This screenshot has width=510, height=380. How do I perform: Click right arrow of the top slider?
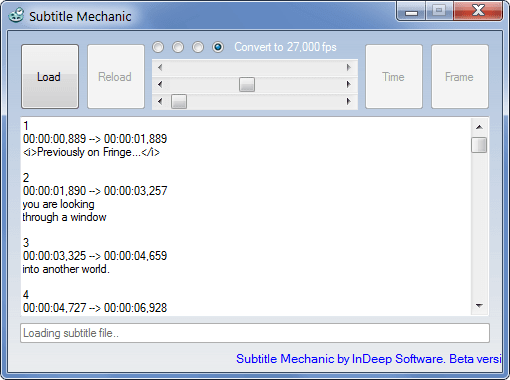pos(349,68)
